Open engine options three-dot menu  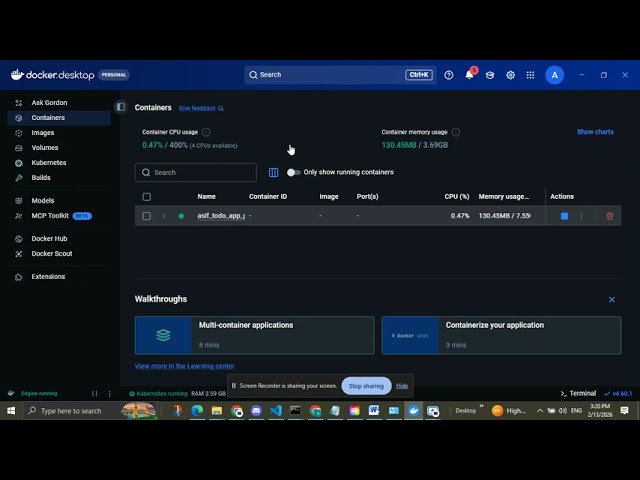(x=109, y=393)
